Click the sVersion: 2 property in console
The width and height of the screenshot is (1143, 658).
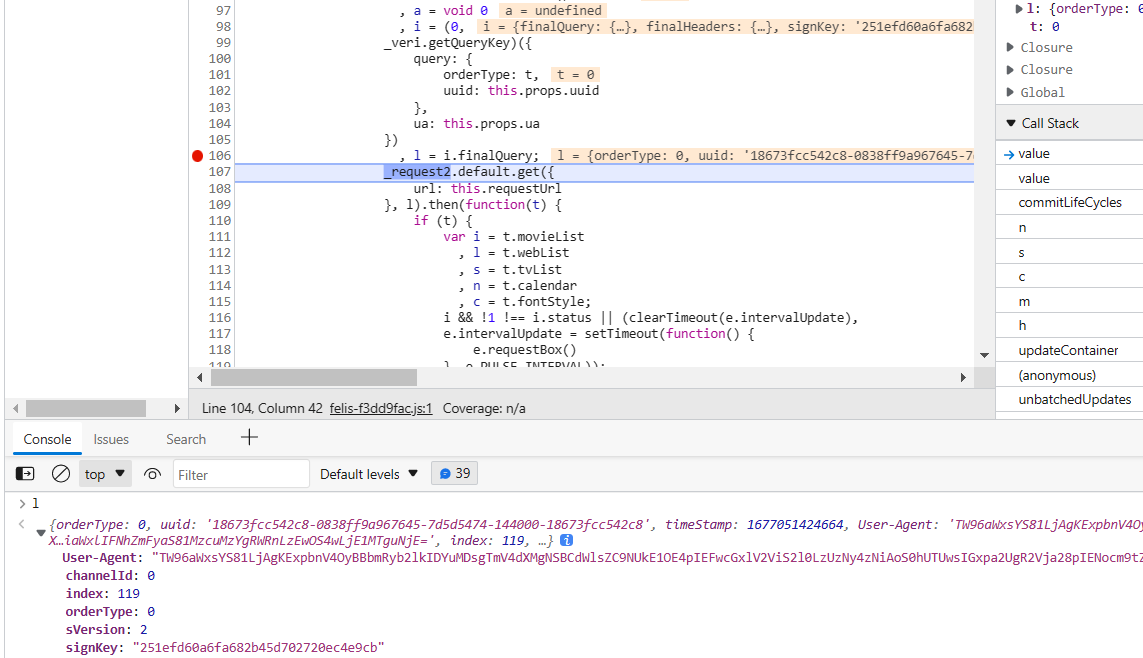point(106,630)
